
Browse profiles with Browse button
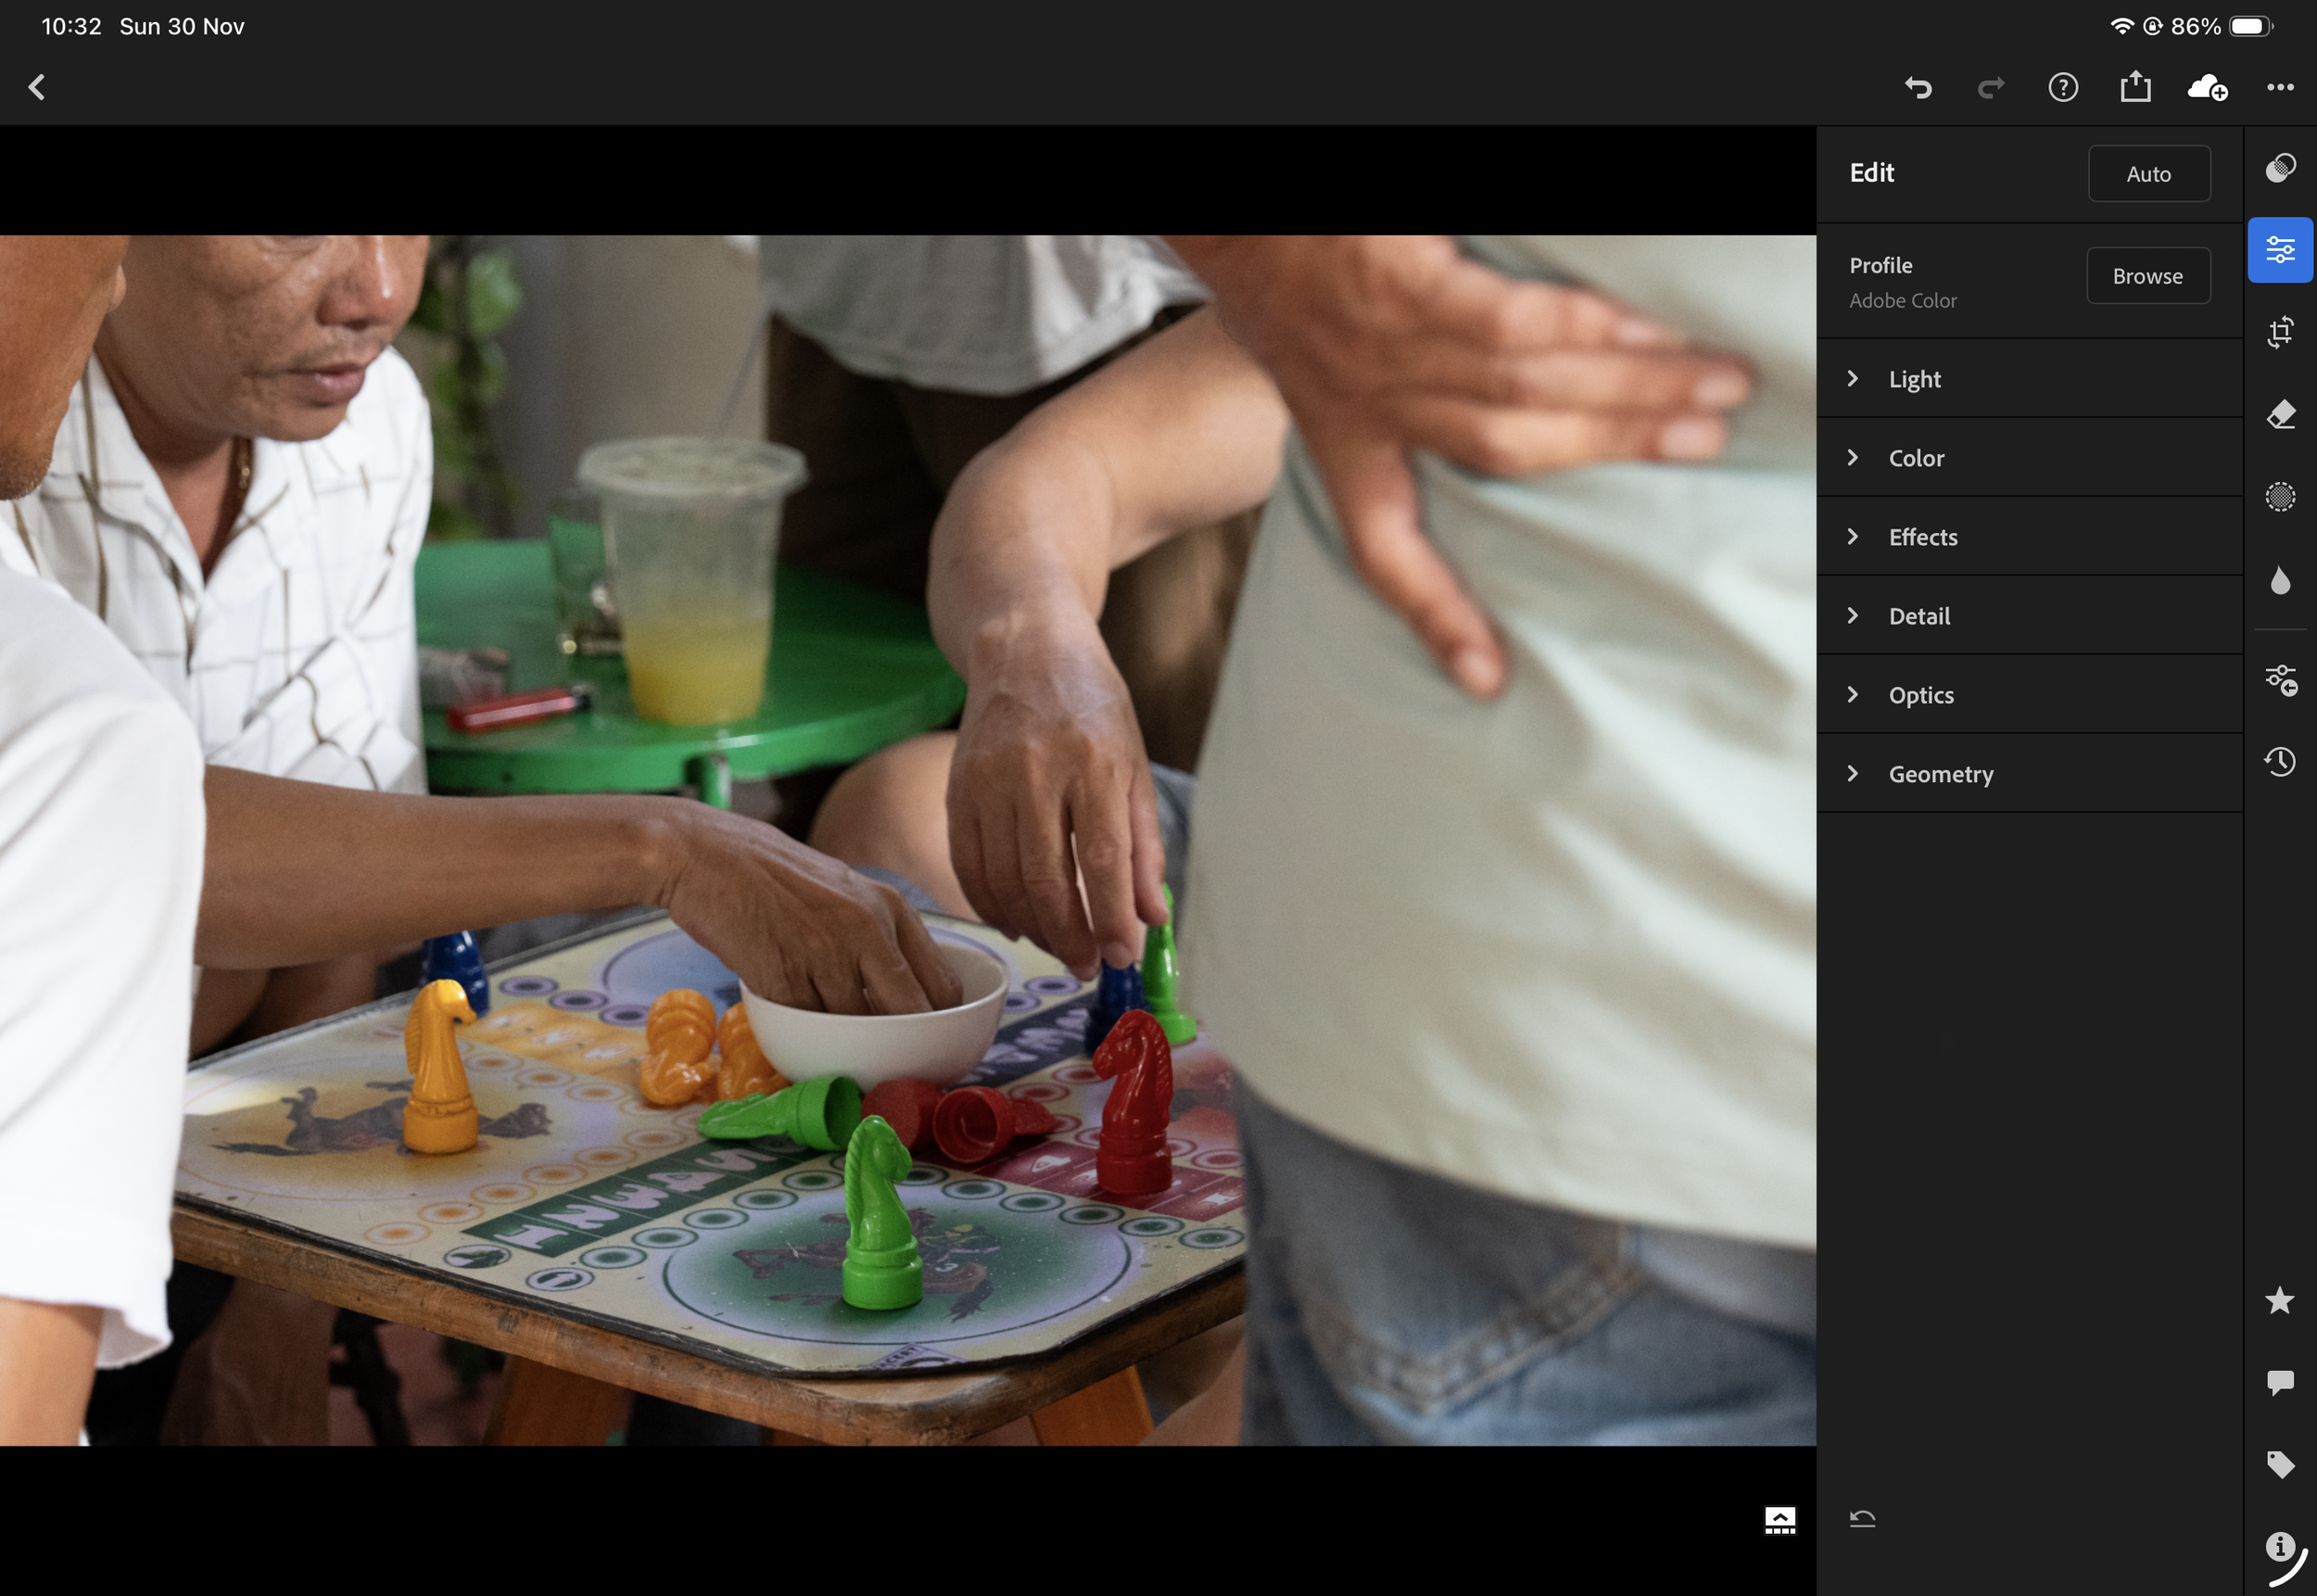[x=2147, y=276]
